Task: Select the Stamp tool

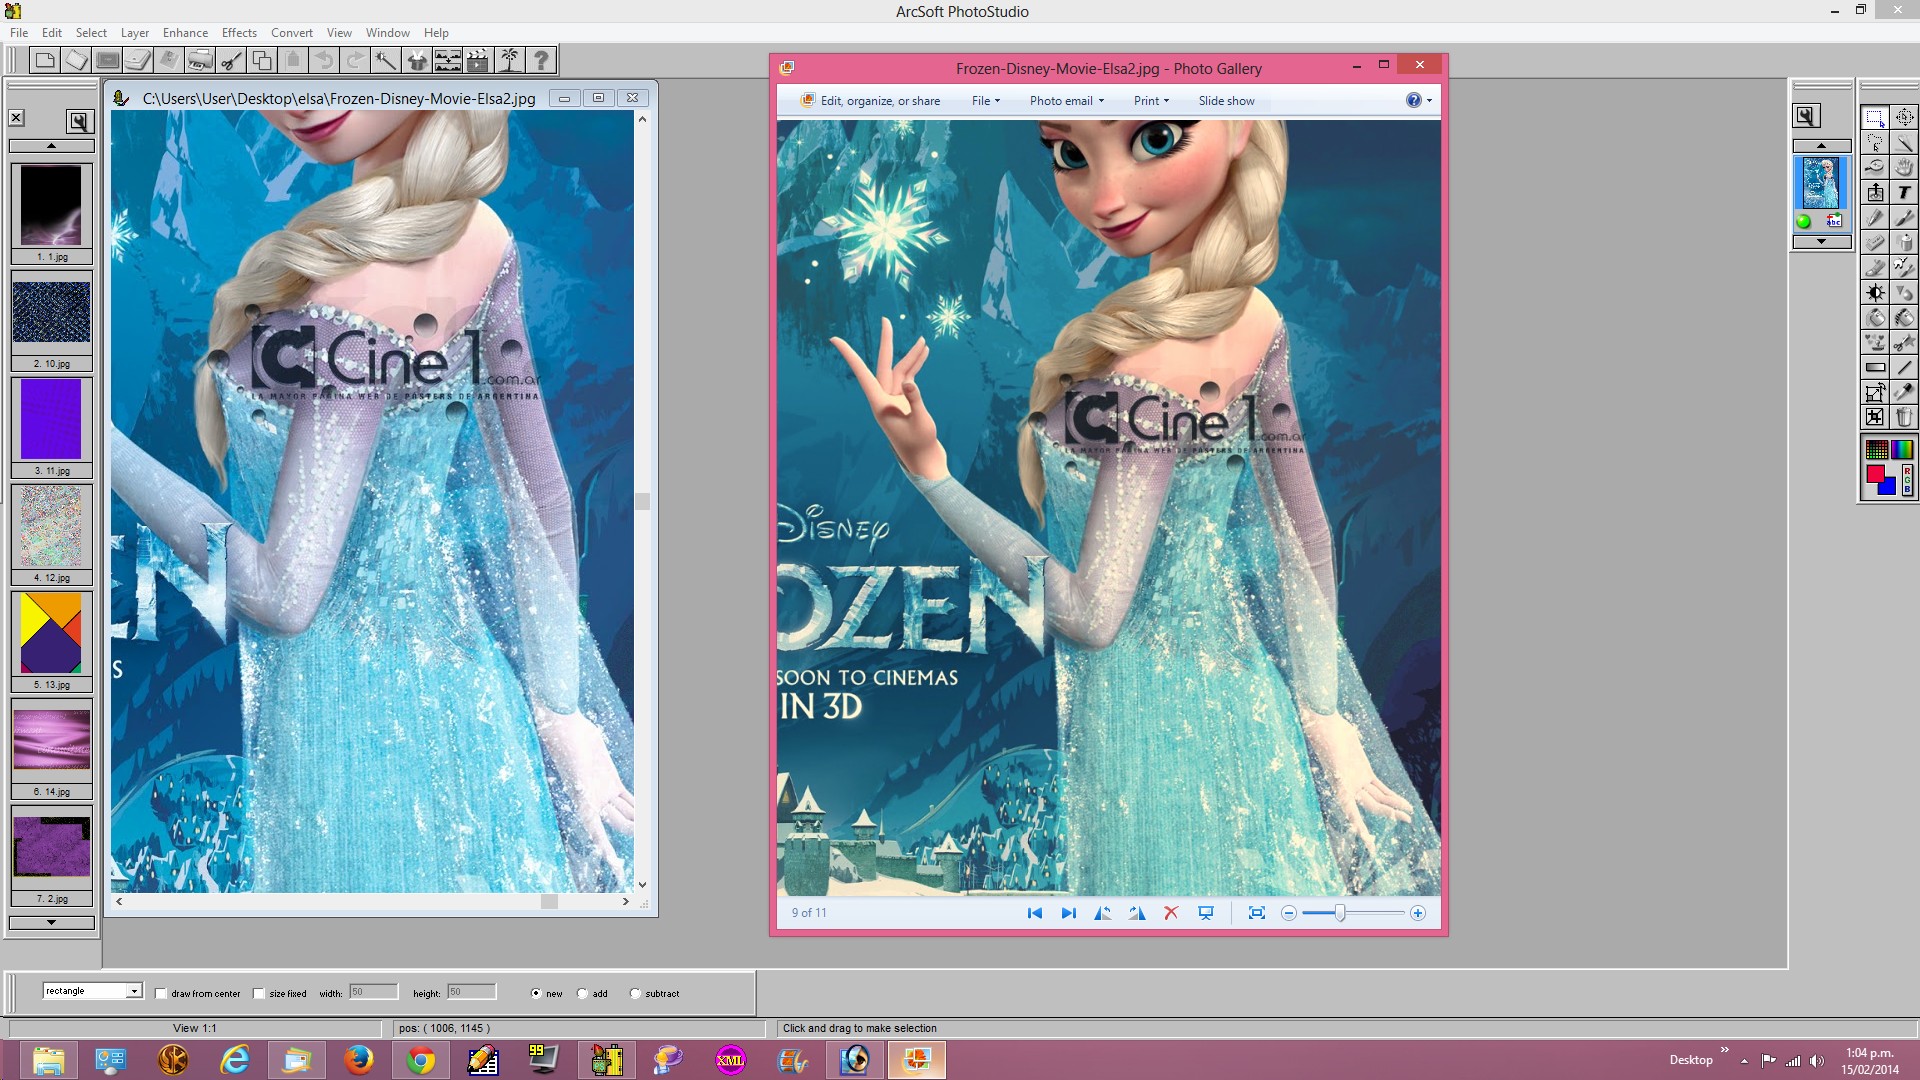Action: pyautogui.click(x=1874, y=342)
